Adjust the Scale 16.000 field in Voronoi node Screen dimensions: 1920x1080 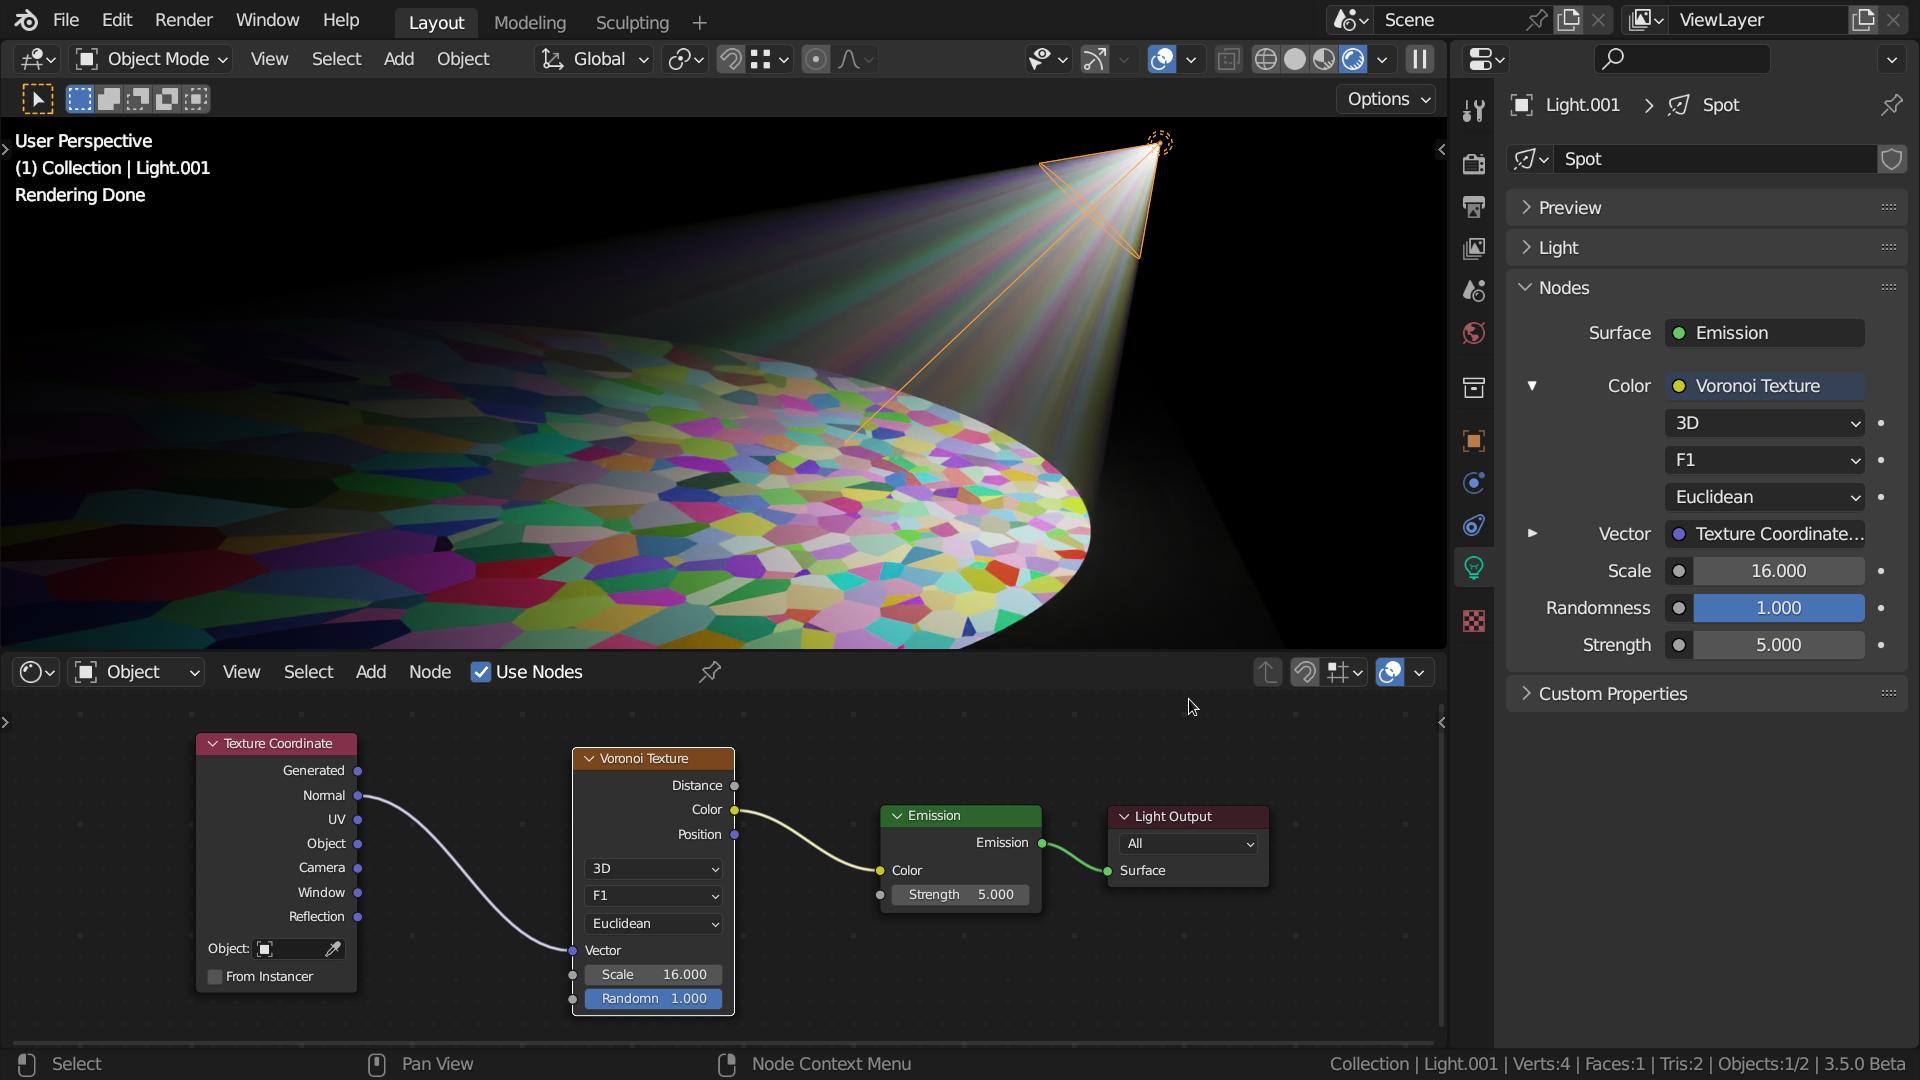coord(653,974)
